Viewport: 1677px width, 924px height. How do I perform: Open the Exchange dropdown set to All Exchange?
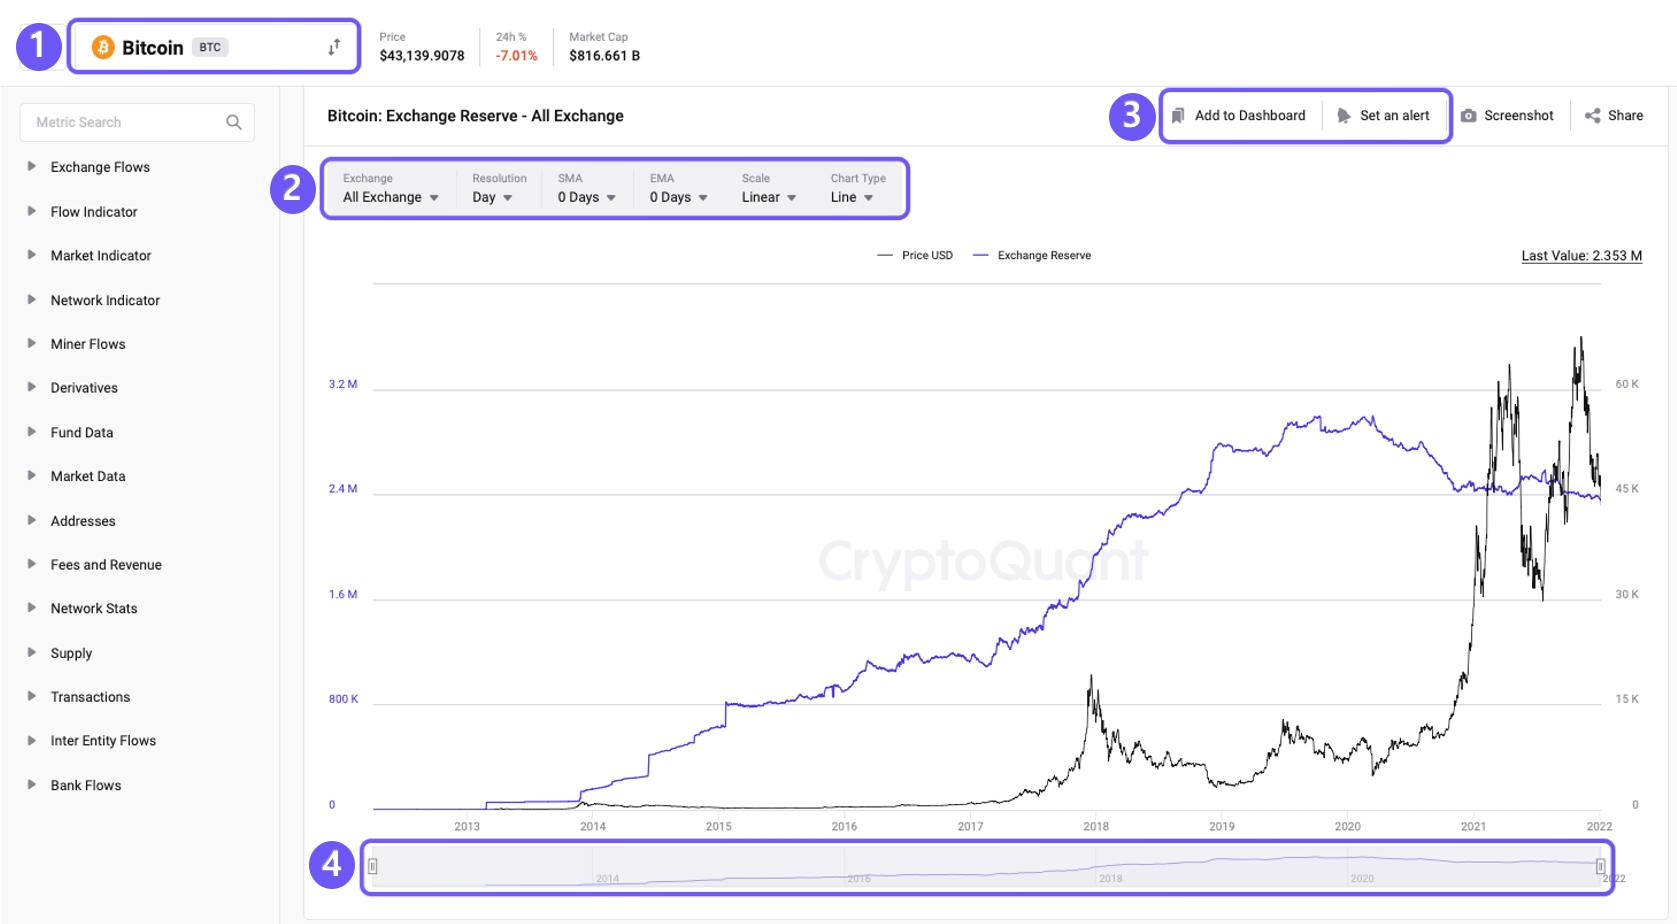pyautogui.click(x=390, y=197)
